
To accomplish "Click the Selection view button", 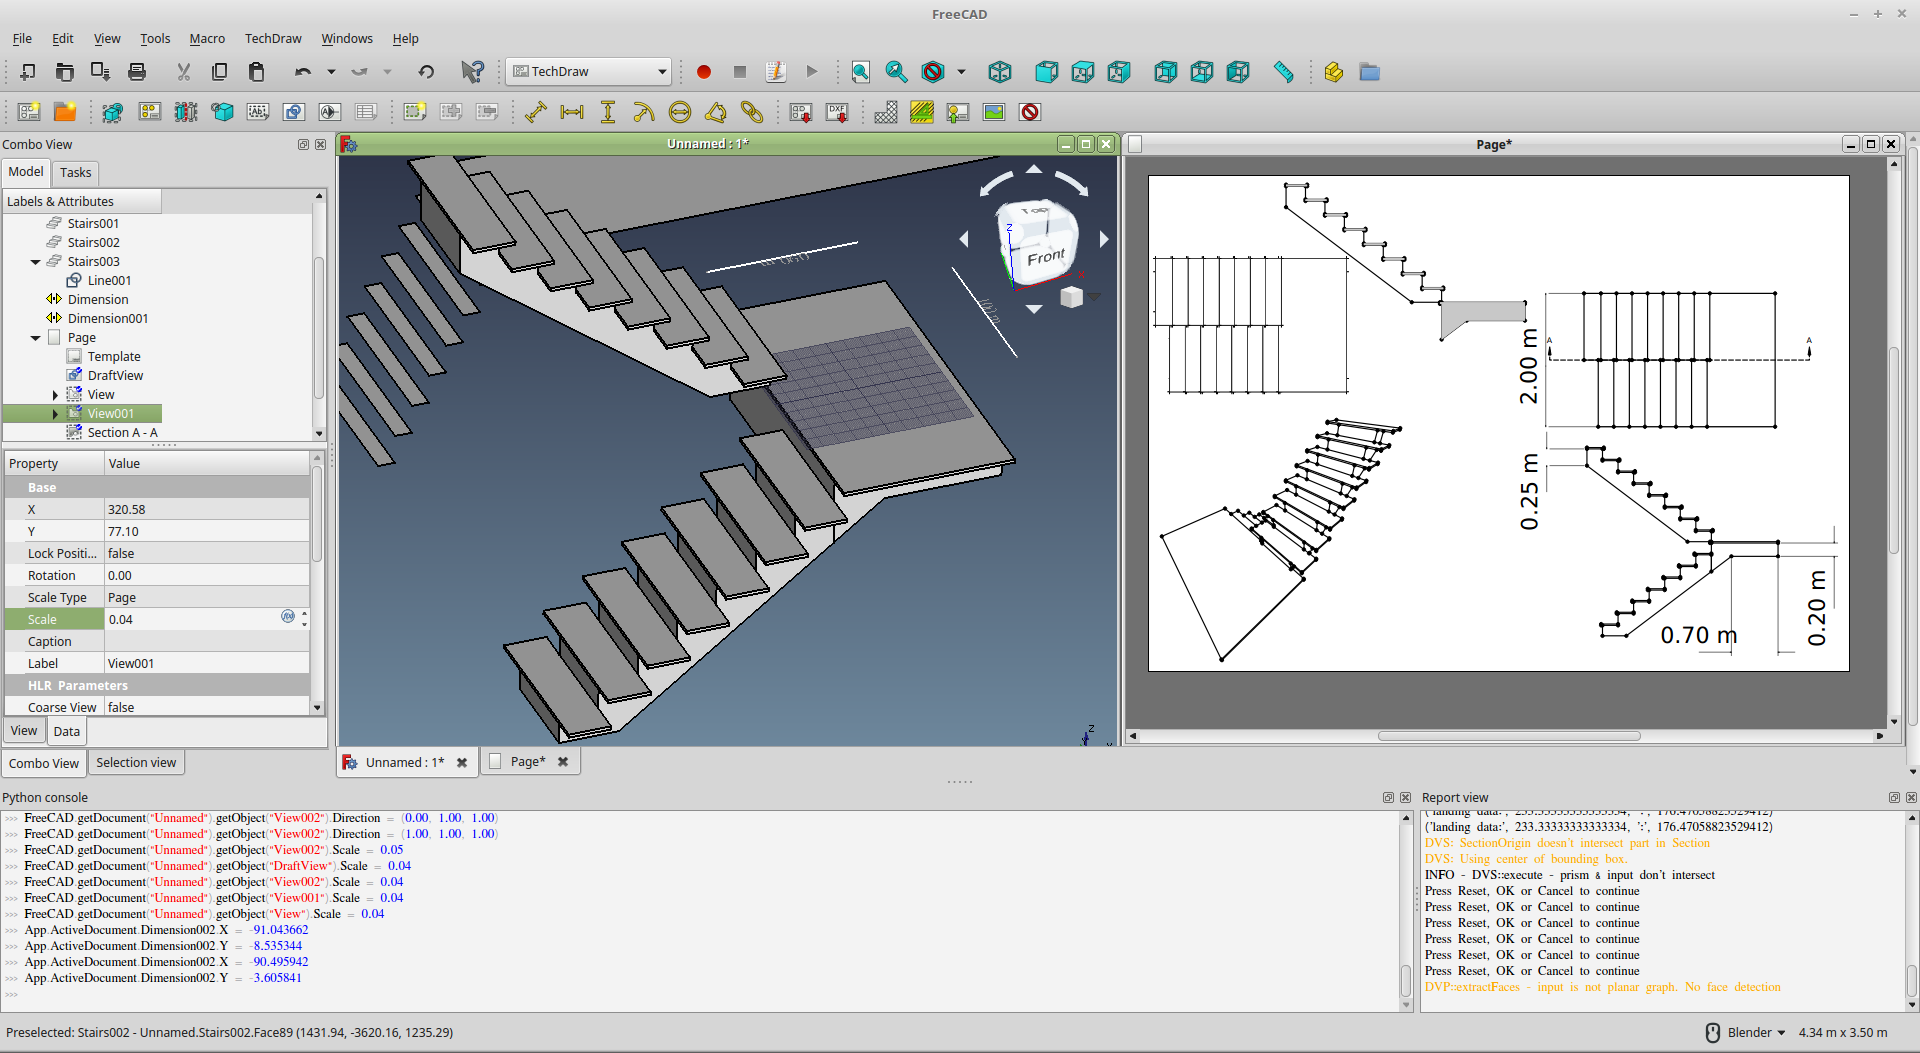I will click(x=136, y=763).
